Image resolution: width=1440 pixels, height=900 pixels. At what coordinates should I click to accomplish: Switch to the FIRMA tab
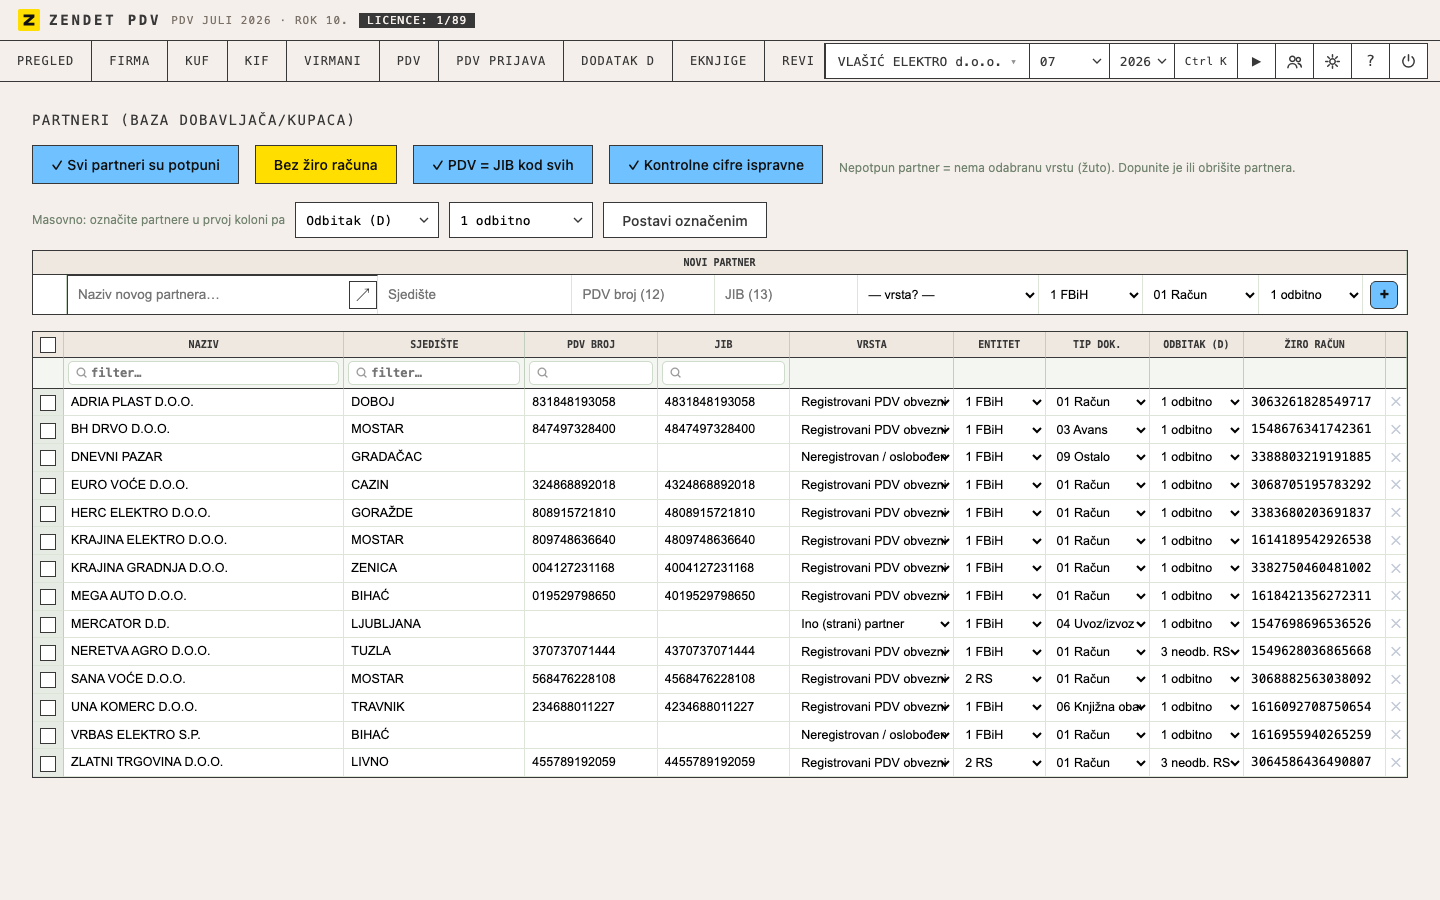(130, 61)
